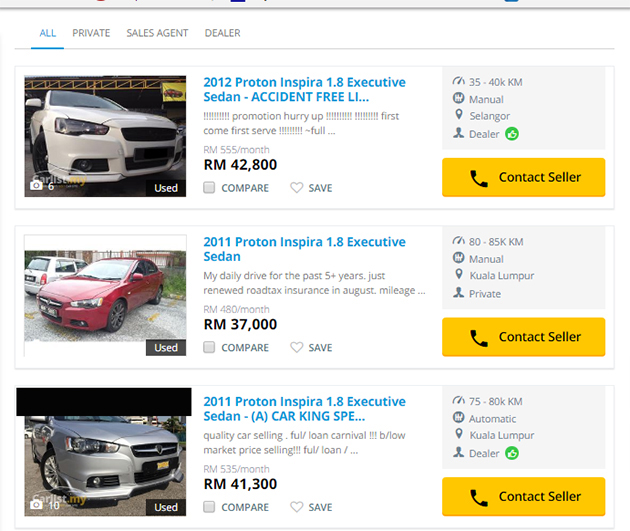The height and width of the screenshot is (531, 630).
Task: Click heart Save icon on silver Inspira listing
Action: (297, 507)
